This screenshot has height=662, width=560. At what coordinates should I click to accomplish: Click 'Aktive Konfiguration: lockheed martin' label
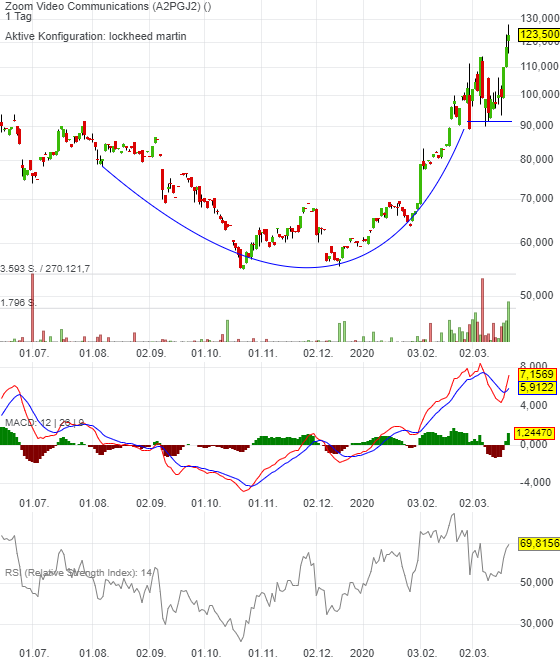click(95, 36)
